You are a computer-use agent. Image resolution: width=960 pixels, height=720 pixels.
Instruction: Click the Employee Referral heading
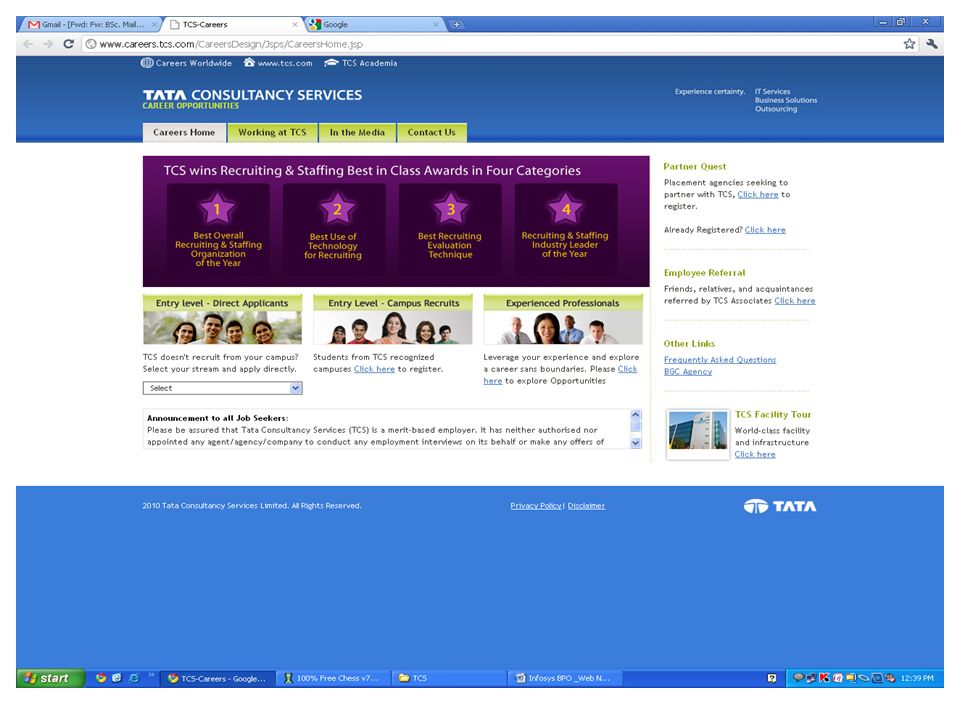pos(704,273)
